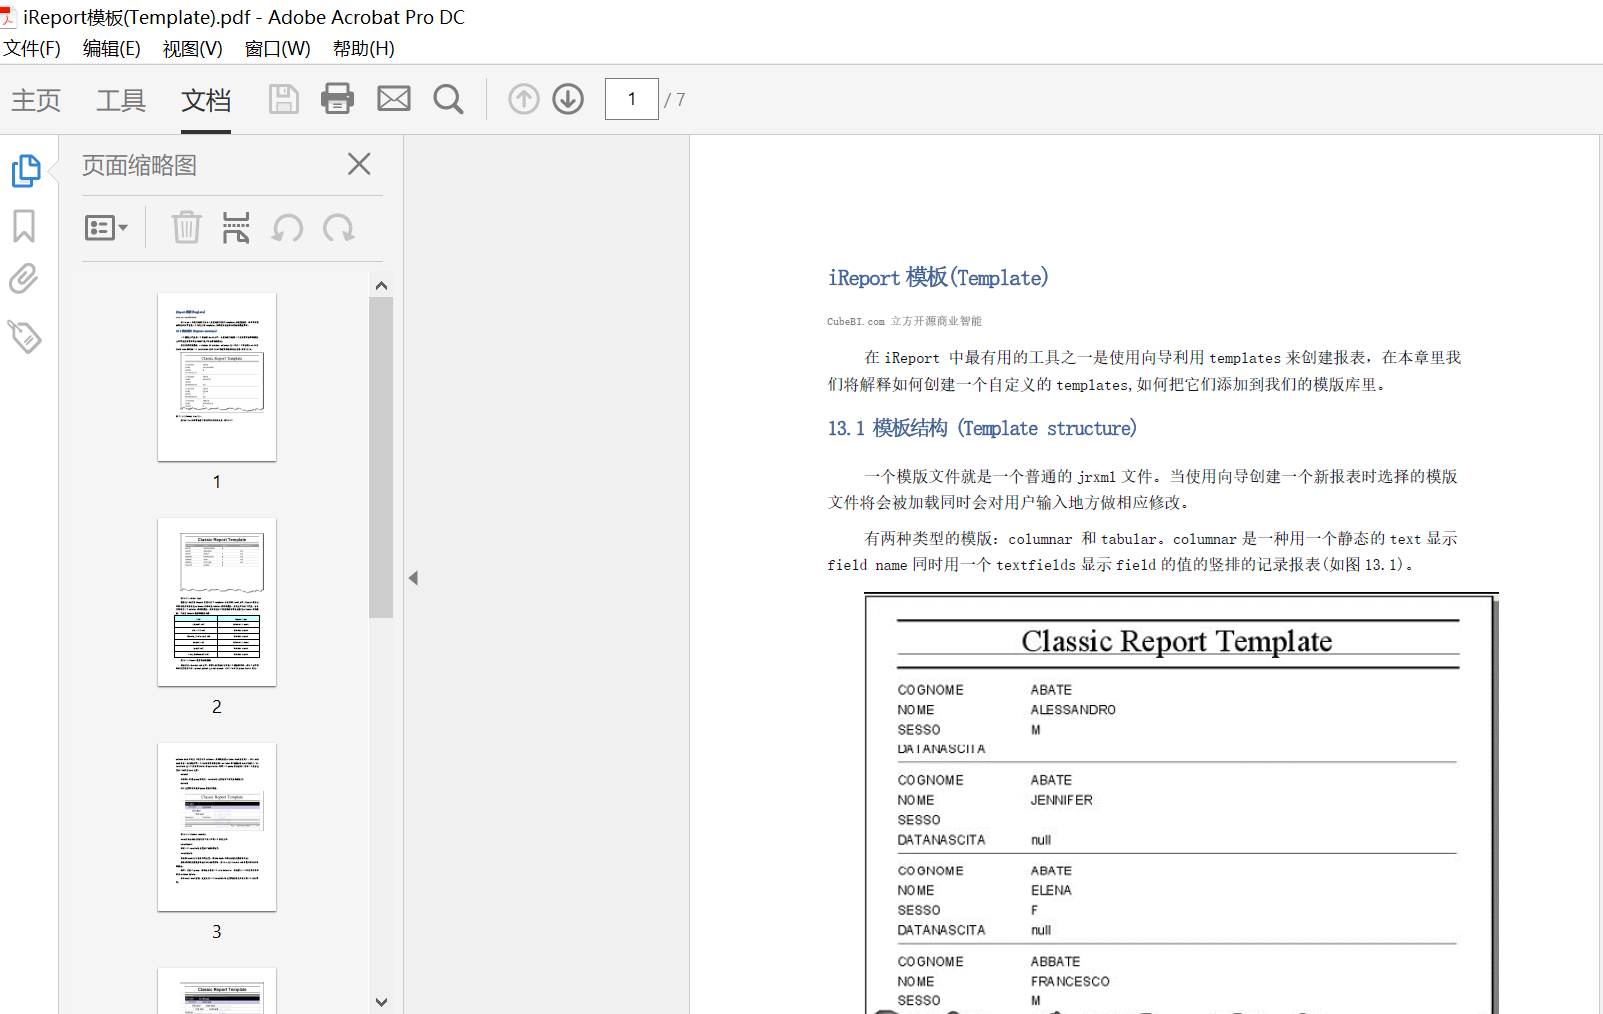This screenshot has height=1014, width=1603.
Task: Switch to the 工具 tab
Action: (121, 100)
